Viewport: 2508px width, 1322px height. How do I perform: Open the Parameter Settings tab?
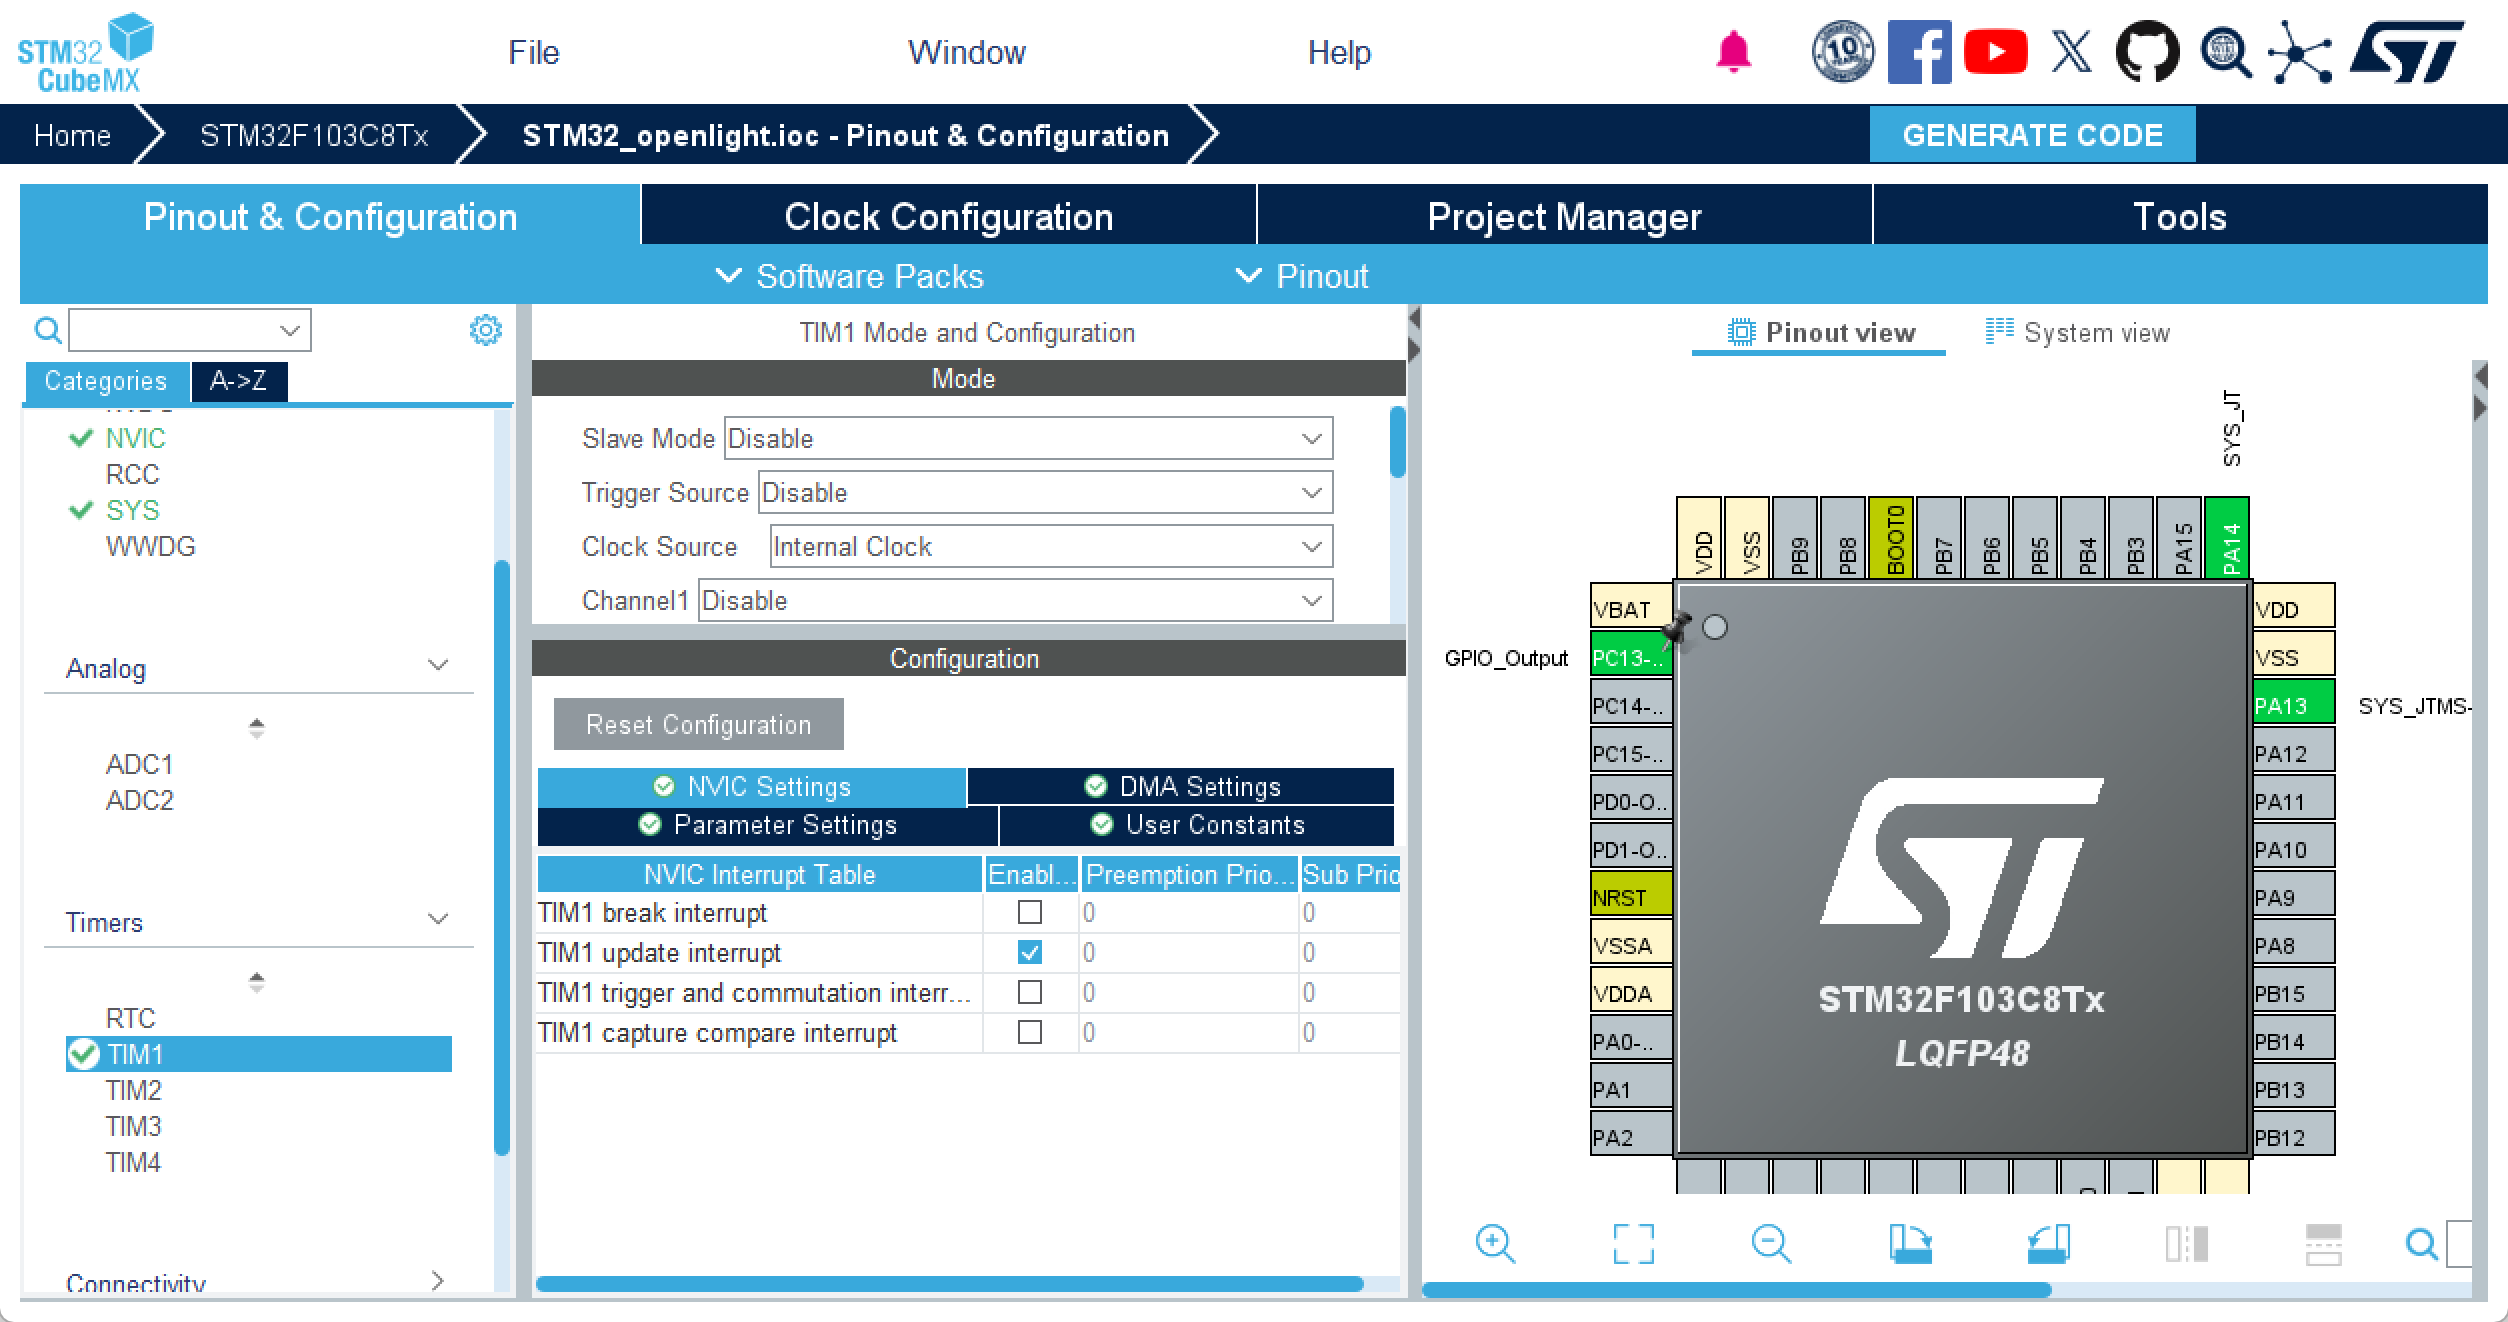coord(767,825)
